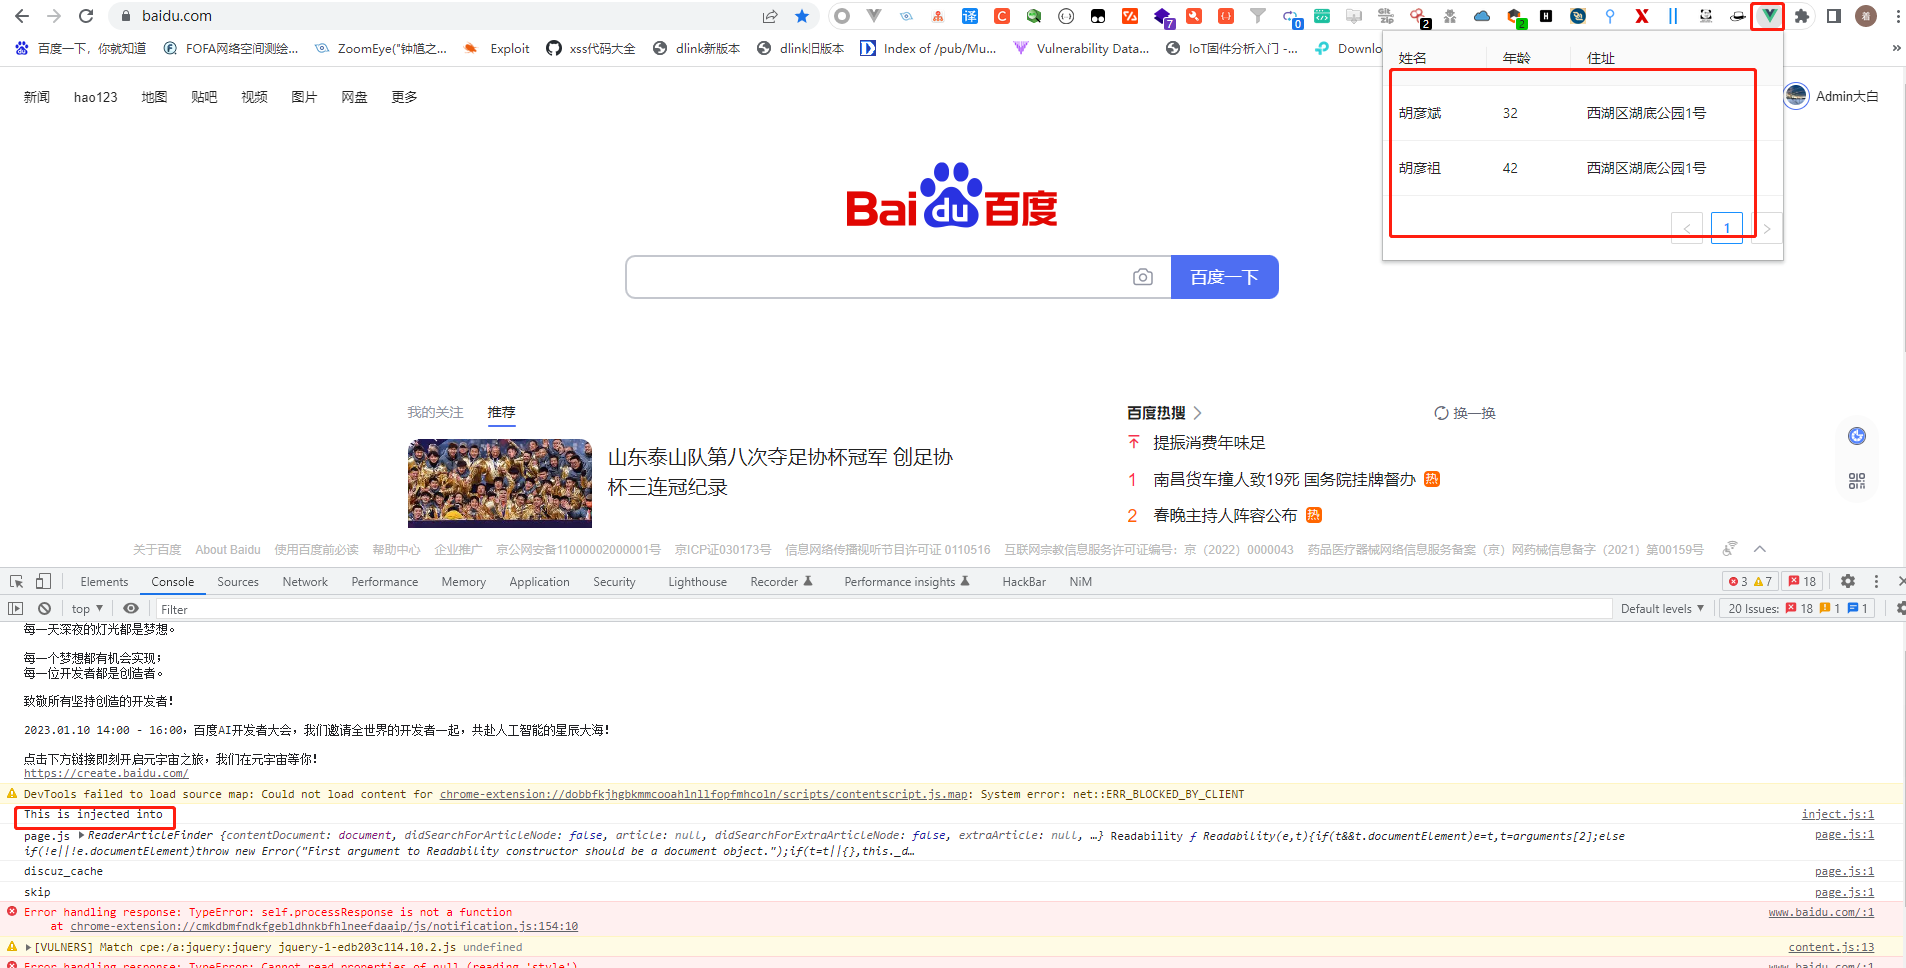This screenshot has width=1906, height=968.
Task: Click the orange C extension icon
Action: (x=1002, y=16)
